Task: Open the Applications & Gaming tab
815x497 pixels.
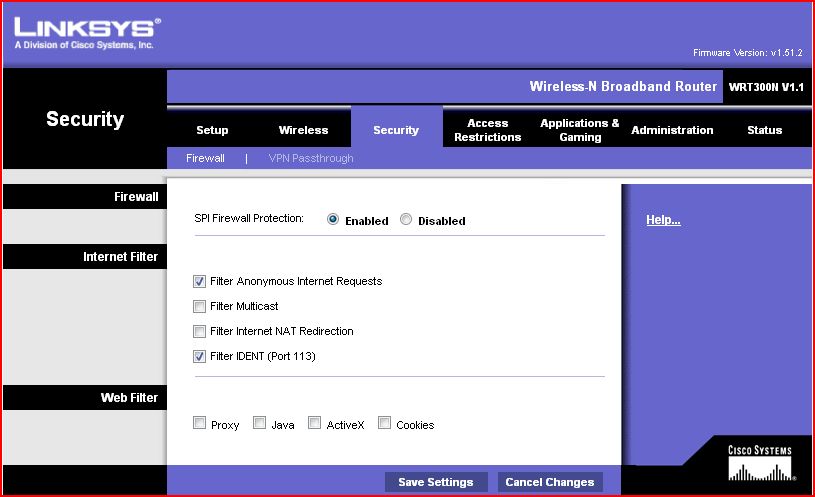Action: [x=580, y=130]
